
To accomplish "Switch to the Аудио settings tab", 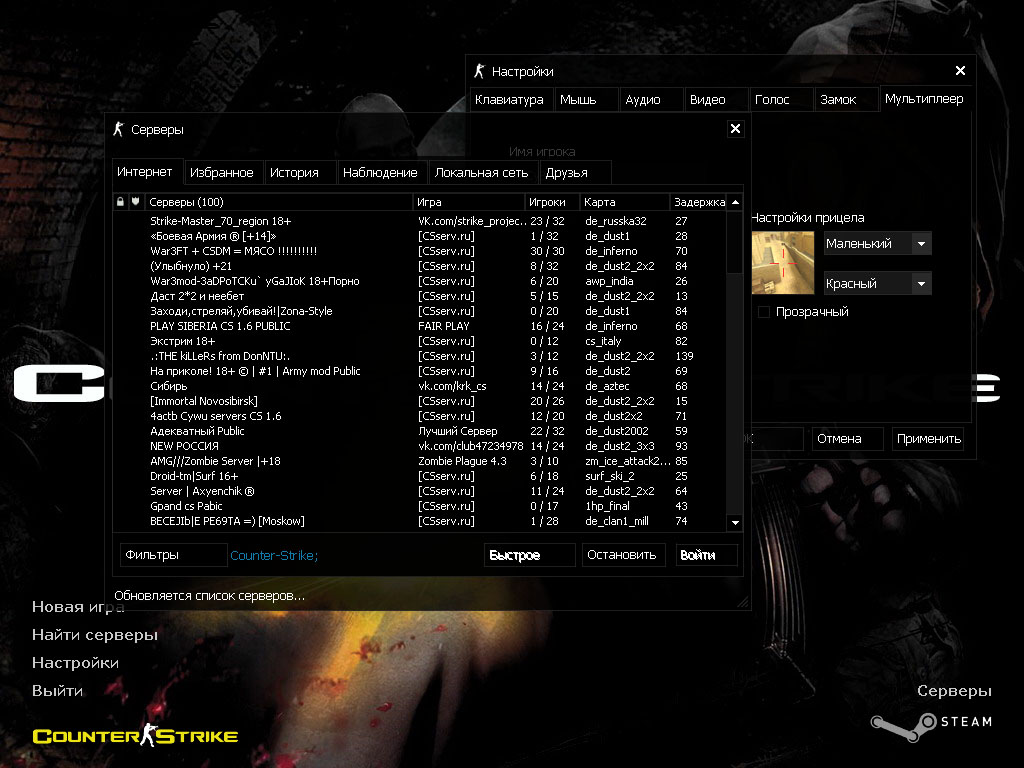I will tap(650, 99).
